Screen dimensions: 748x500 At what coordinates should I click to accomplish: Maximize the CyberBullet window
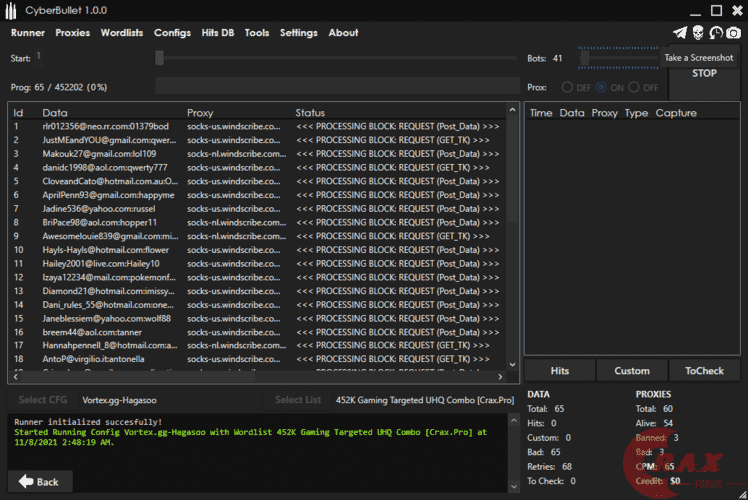pyautogui.click(x=715, y=11)
